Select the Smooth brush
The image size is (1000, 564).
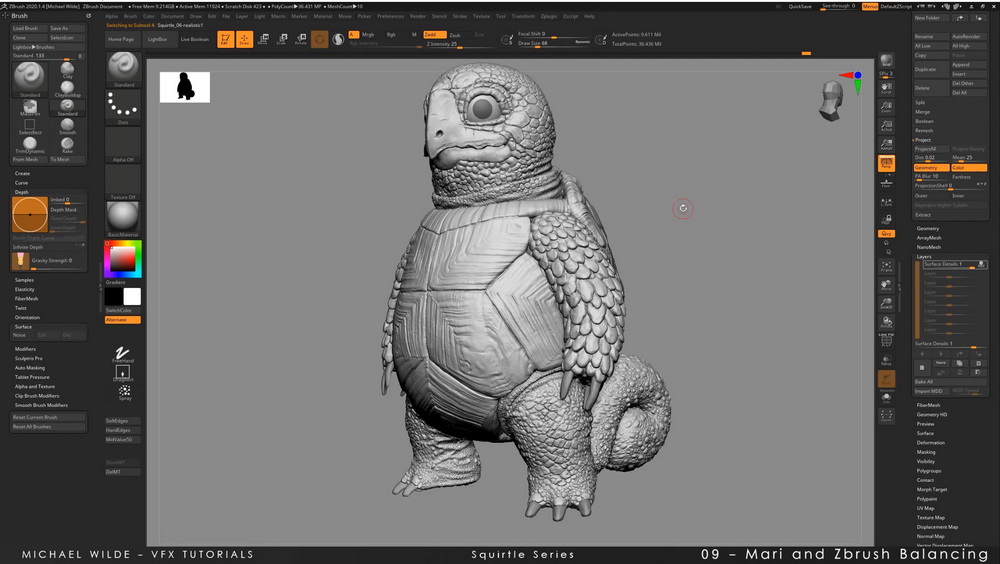[67, 126]
